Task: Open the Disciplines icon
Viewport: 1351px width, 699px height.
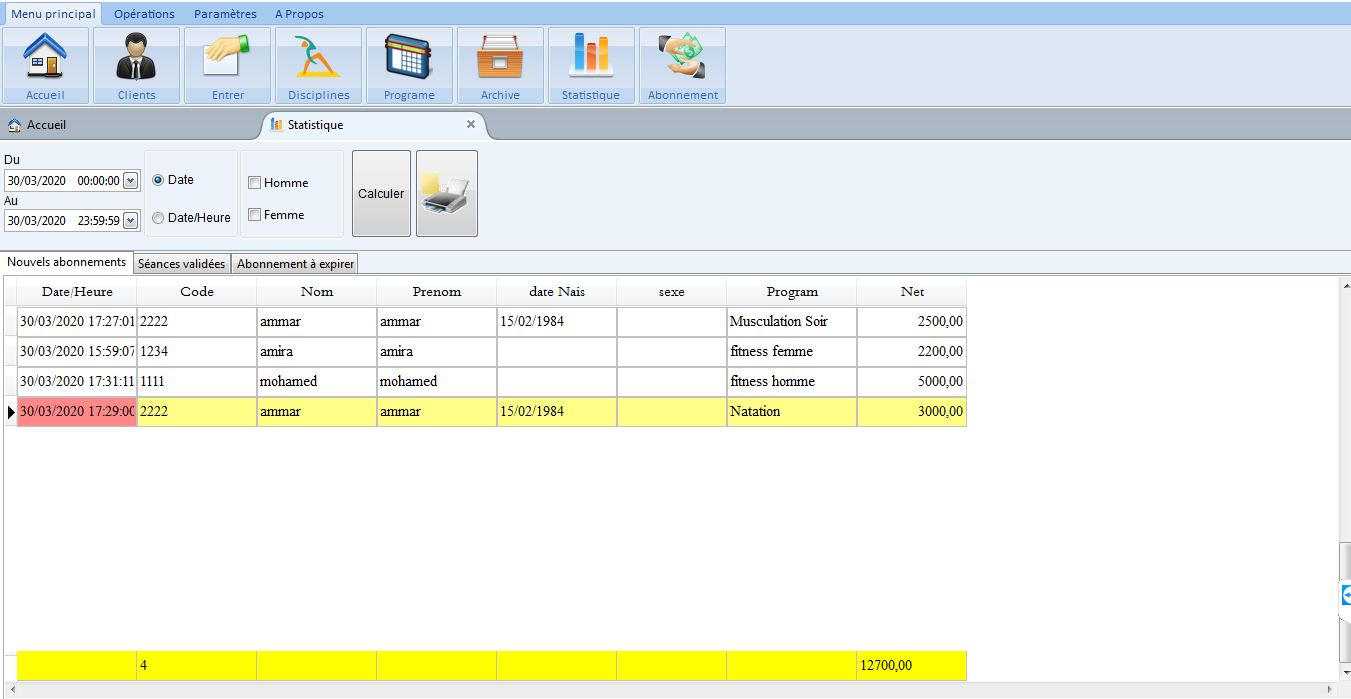Action: 318,65
